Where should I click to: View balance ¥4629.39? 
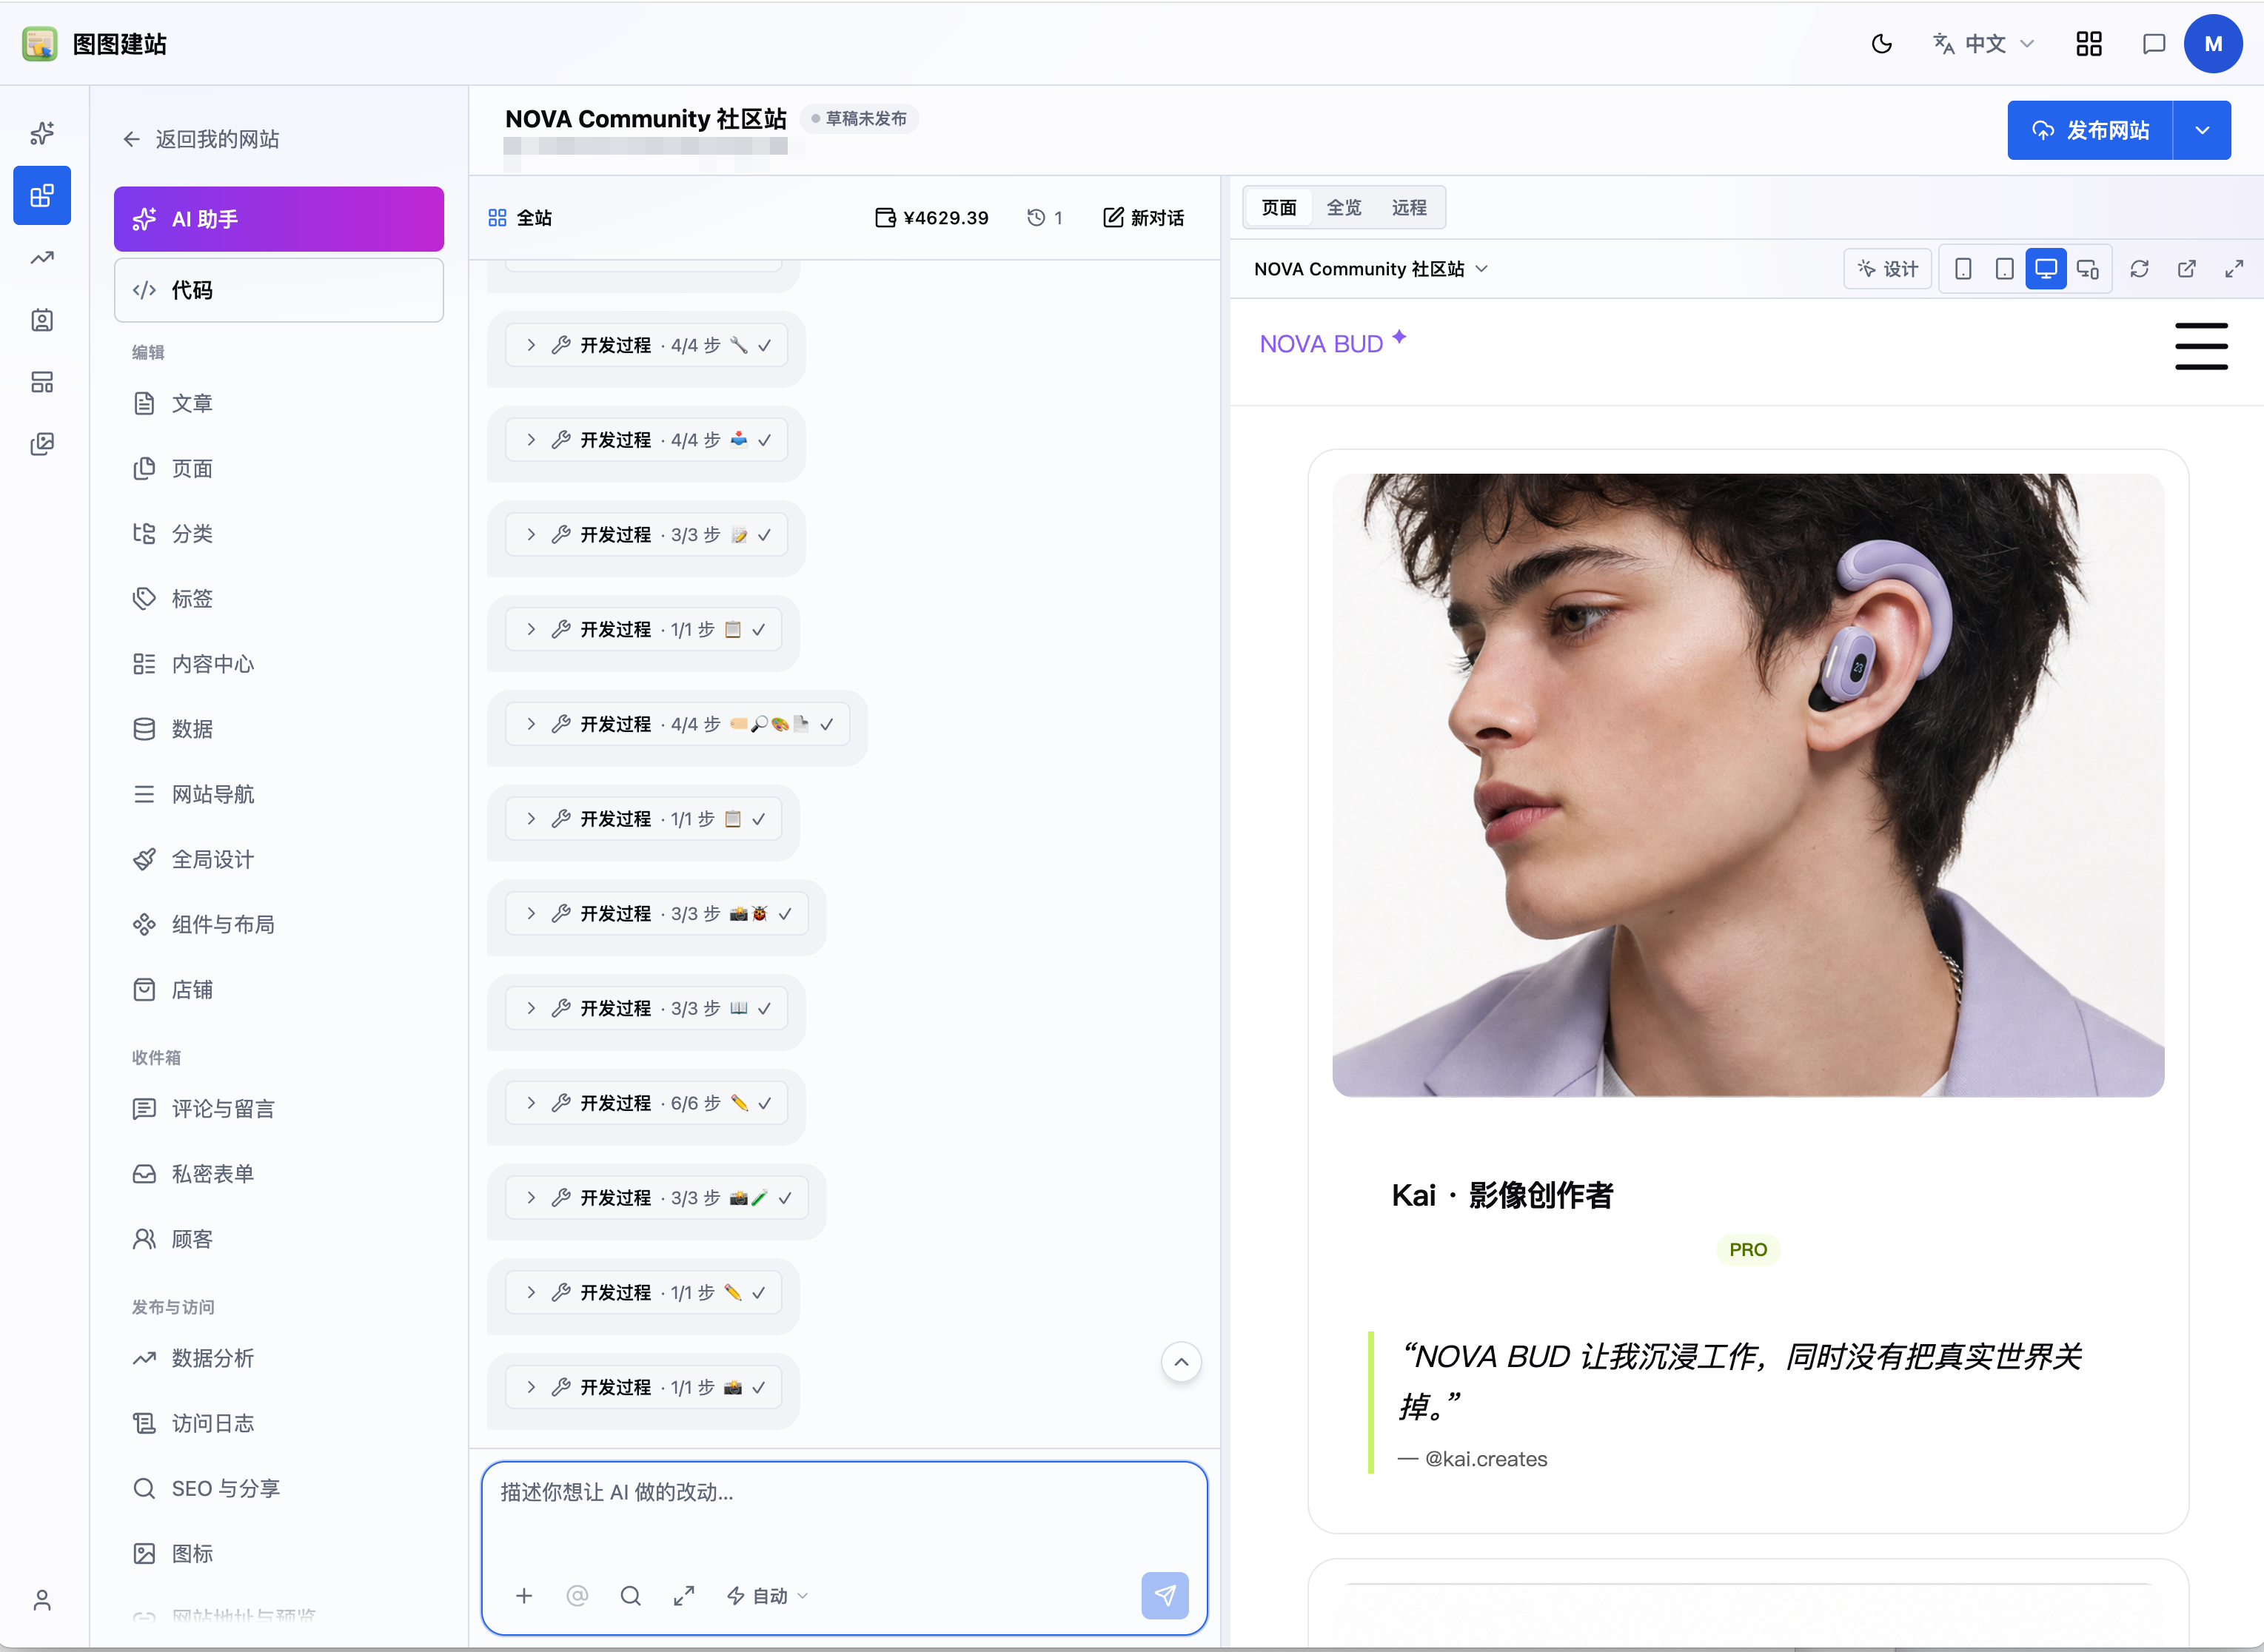tap(932, 218)
